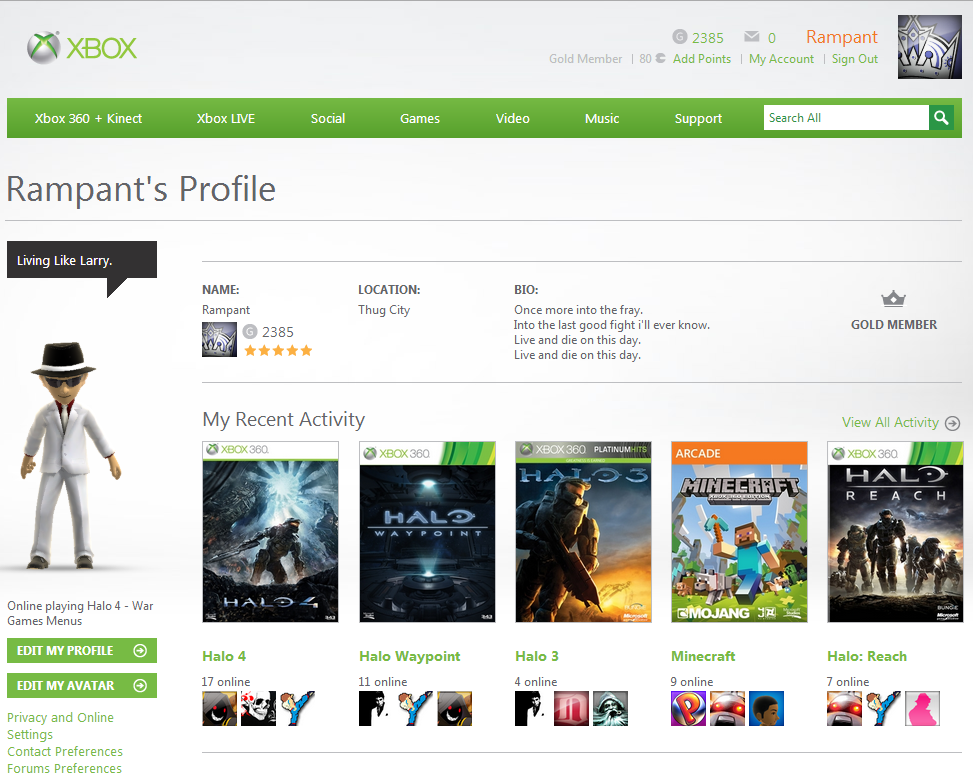Click the Gold Member crown icon
973x776 pixels.
894,299
